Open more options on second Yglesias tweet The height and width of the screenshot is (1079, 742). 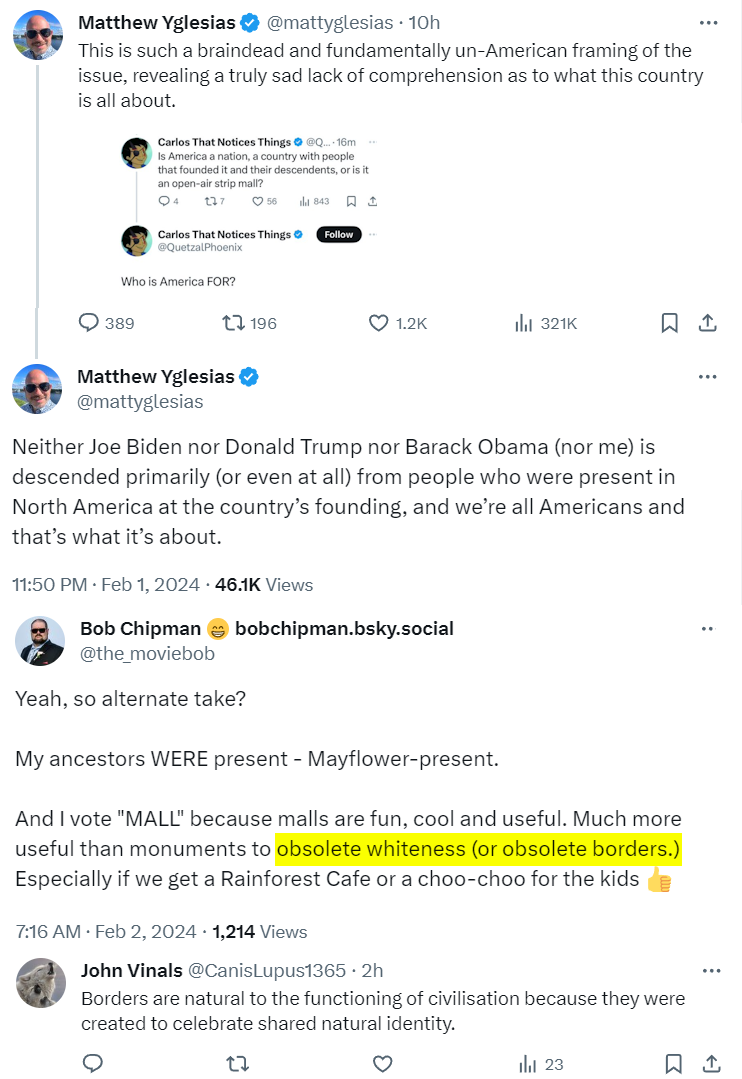tap(708, 377)
